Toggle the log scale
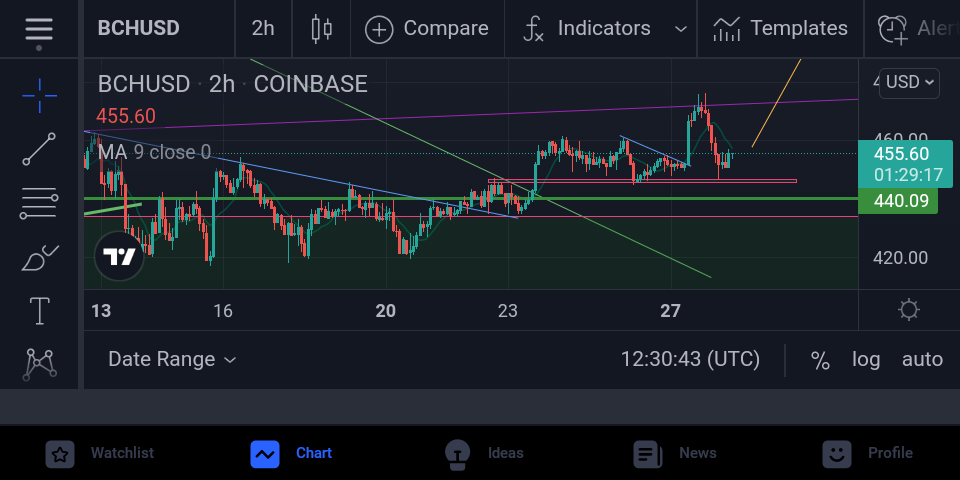 pyautogui.click(x=866, y=359)
